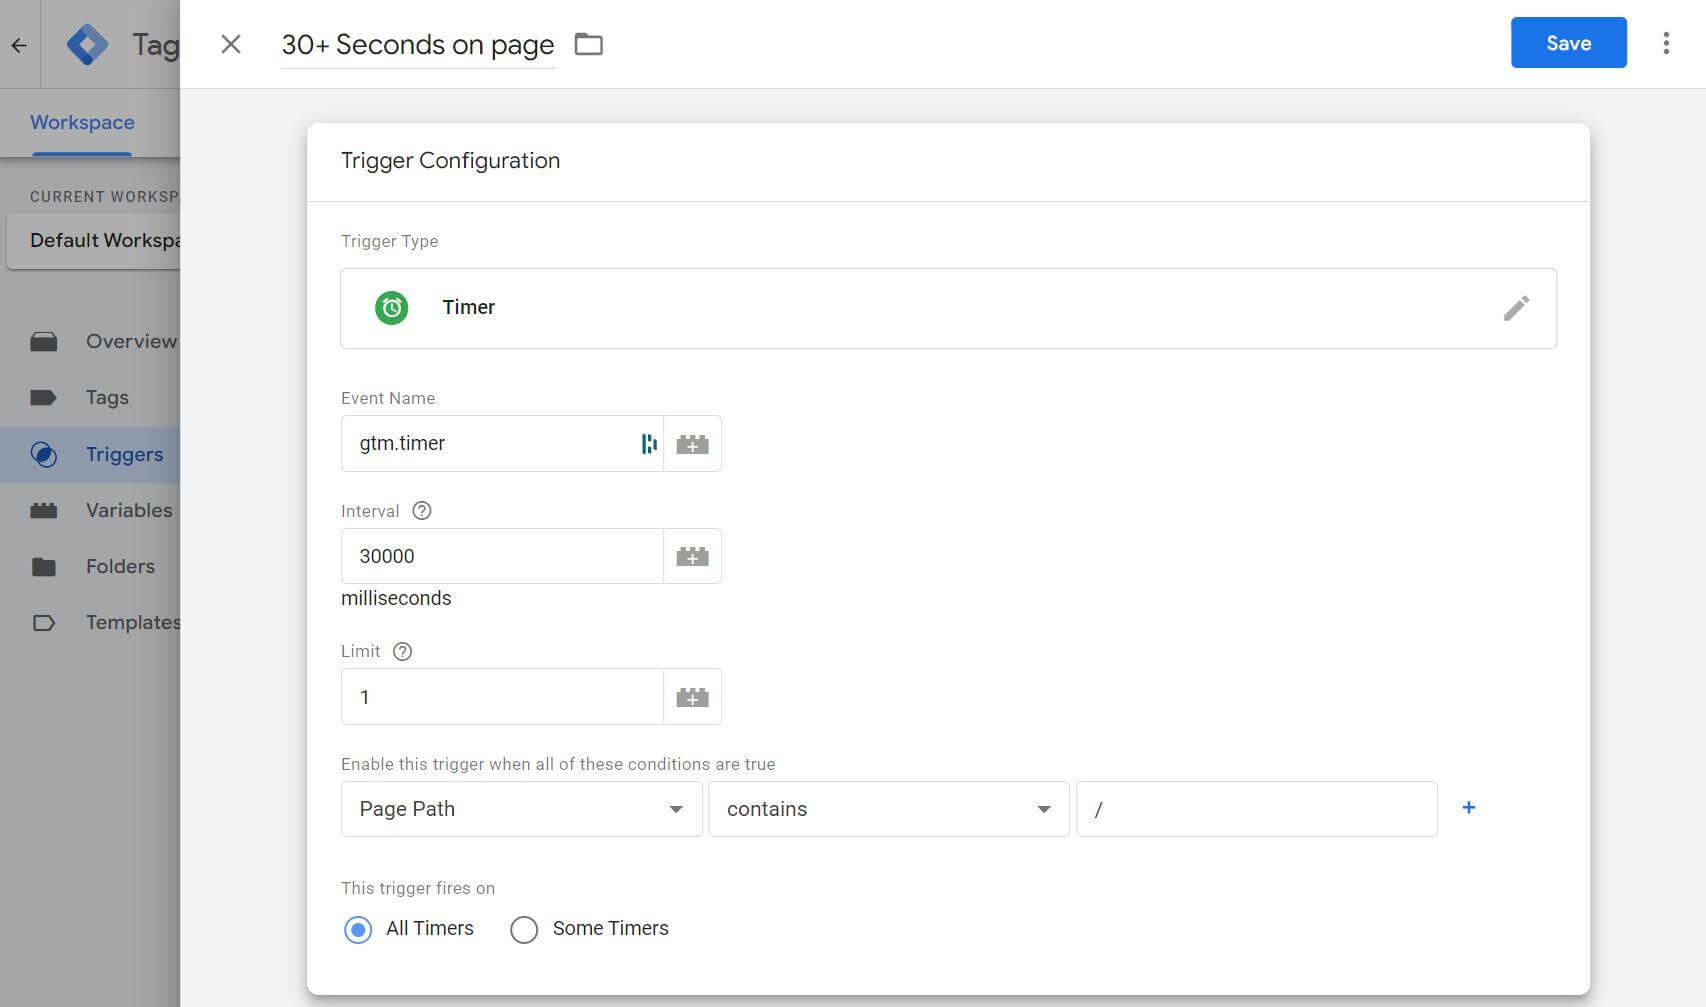Open help tooltip for Interval
1706x1007 pixels.
point(422,511)
